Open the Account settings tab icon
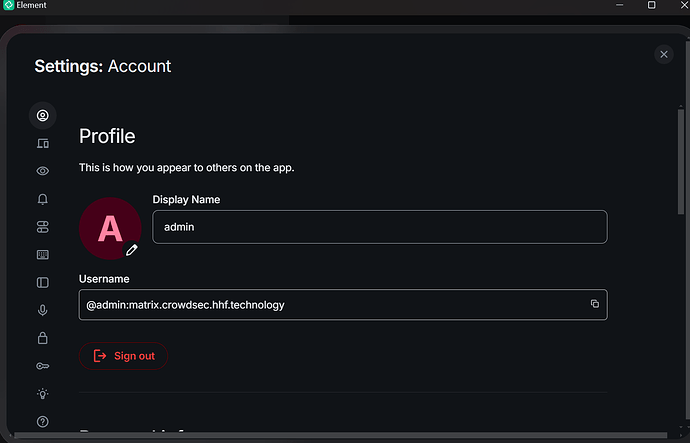The width and height of the screenshot is (690, 443). tap(43, 116)
